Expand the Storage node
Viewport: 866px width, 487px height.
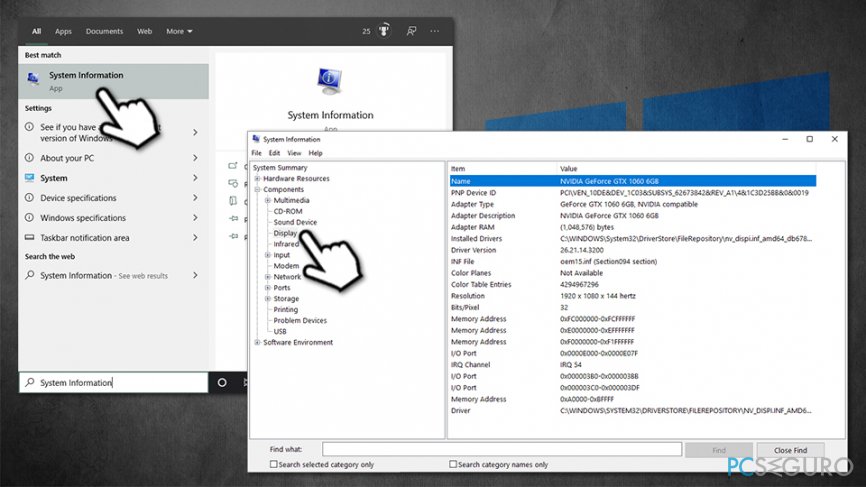268,299
